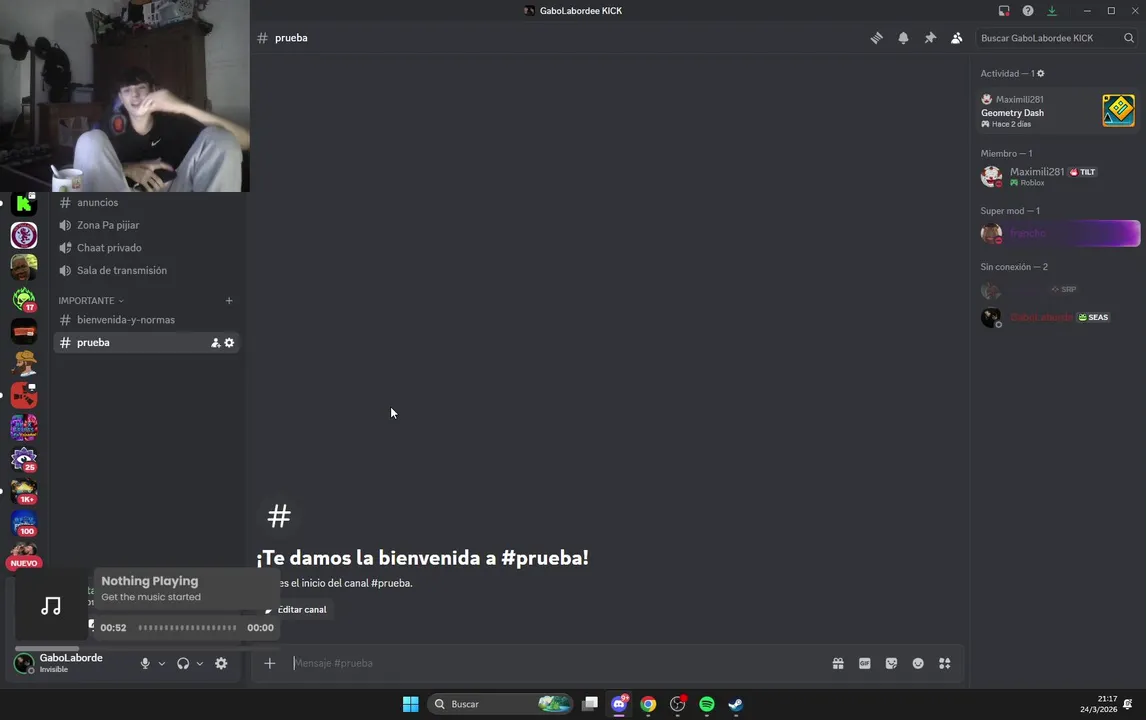Select the anuncios text channel
The width and height of the screenshot is (1146, 720).
146,202
